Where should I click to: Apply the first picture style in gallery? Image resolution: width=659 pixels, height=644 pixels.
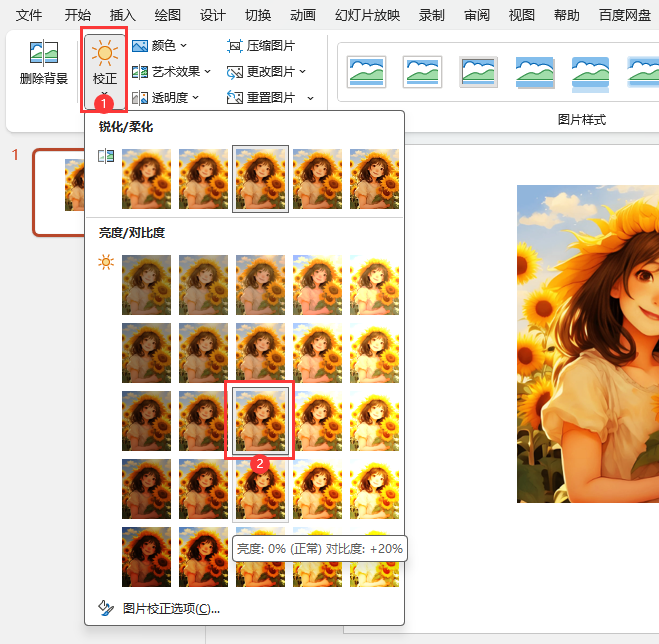366,72
